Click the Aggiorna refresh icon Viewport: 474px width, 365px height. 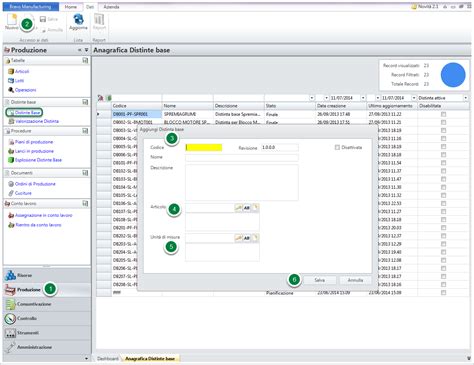tap(78, 19)
